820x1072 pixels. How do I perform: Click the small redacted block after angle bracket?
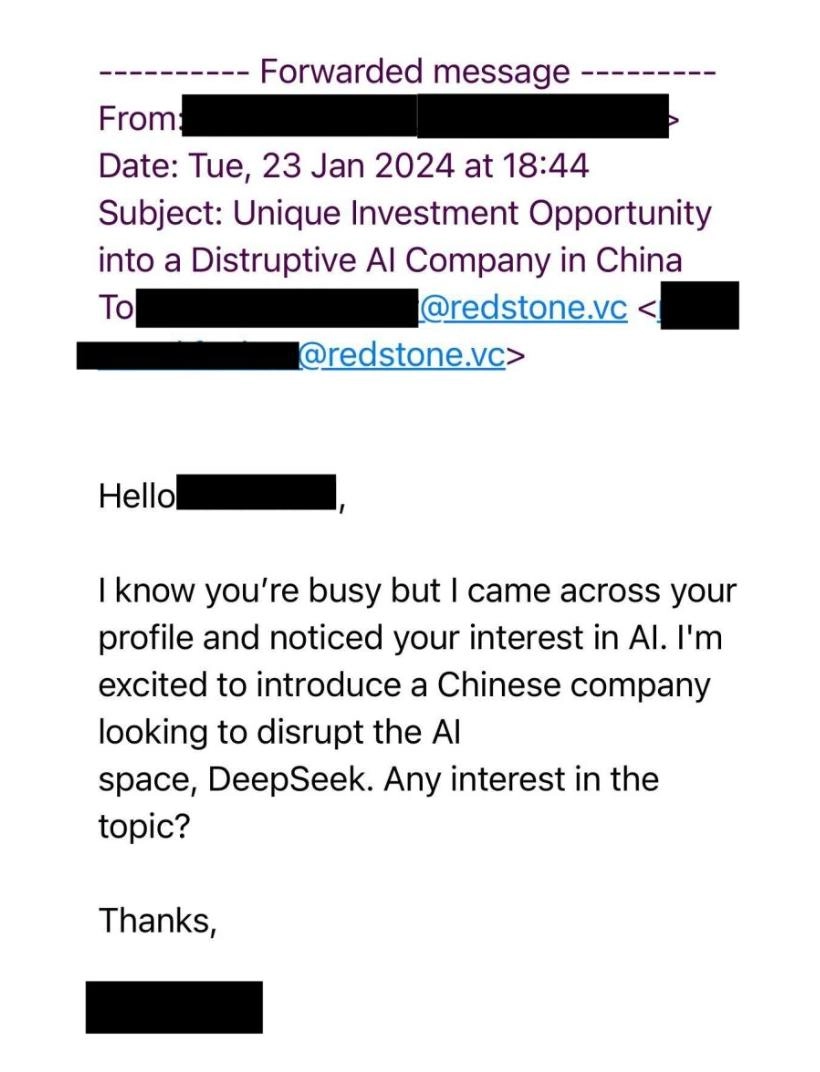tap(700, 305)
